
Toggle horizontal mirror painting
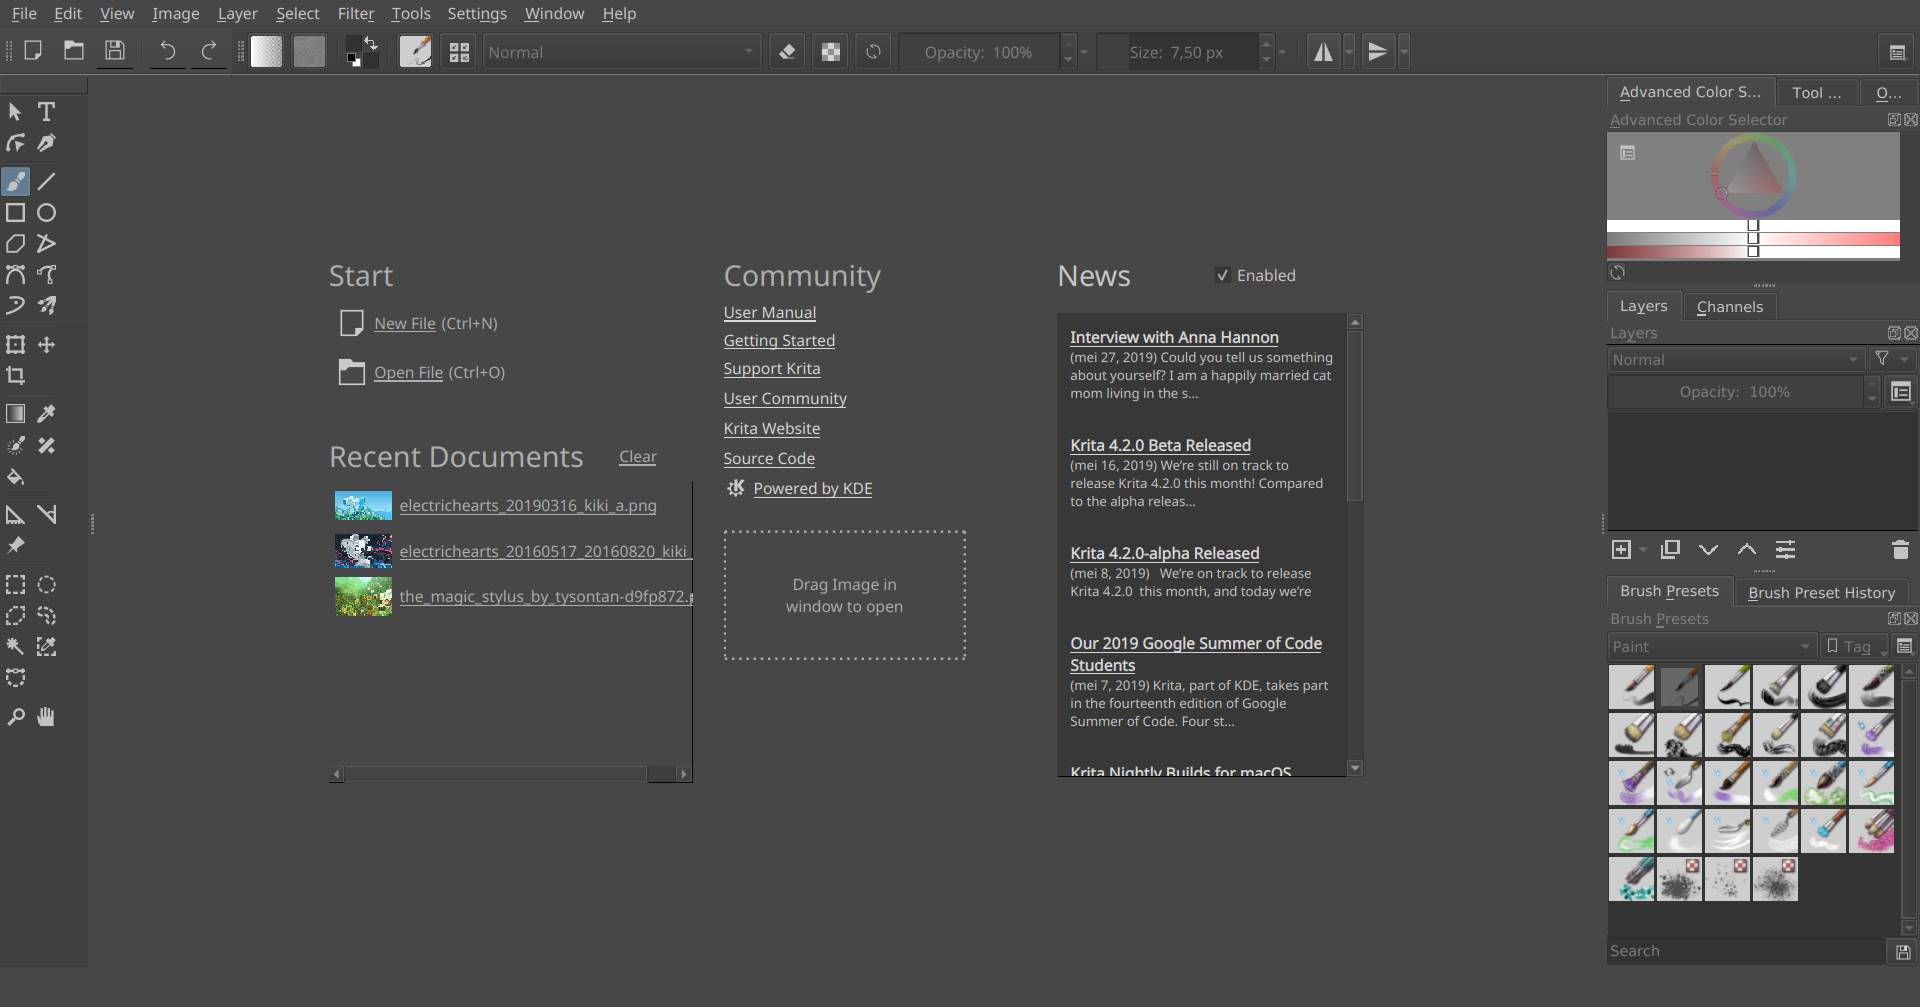click(x=1323, y=51)
